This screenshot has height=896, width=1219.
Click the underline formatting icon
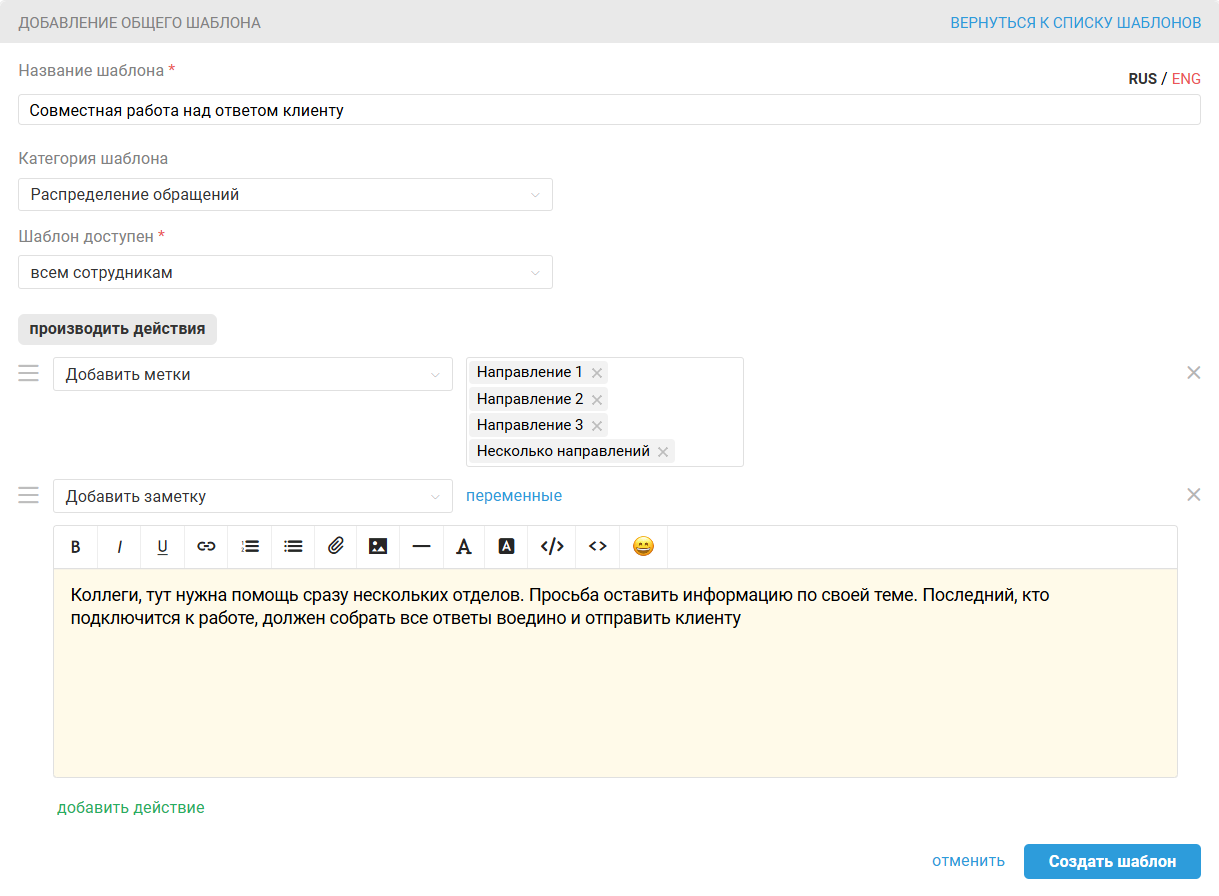162,547
